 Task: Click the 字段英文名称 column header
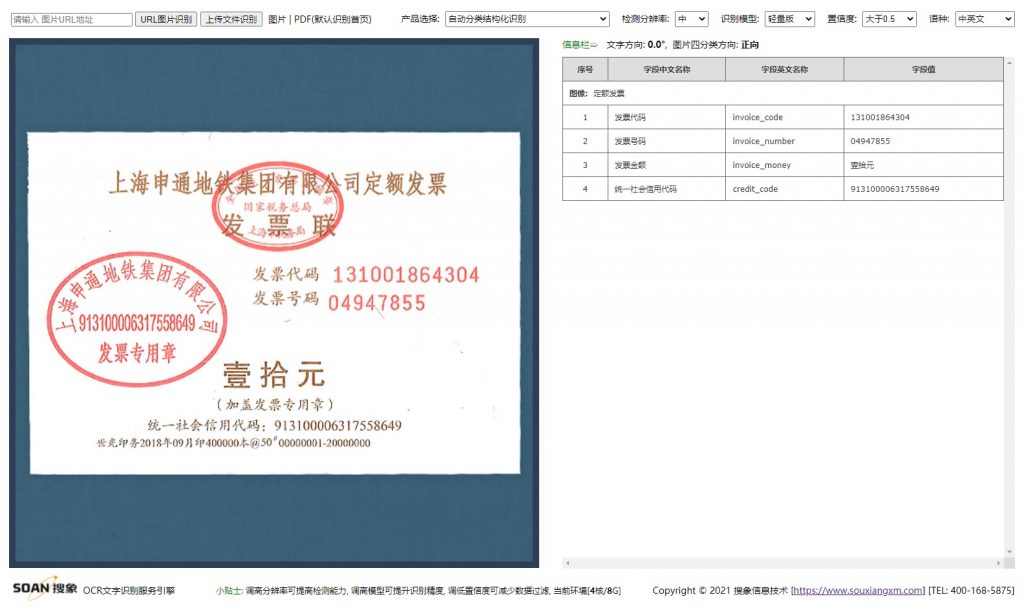(x=784, y=69)
